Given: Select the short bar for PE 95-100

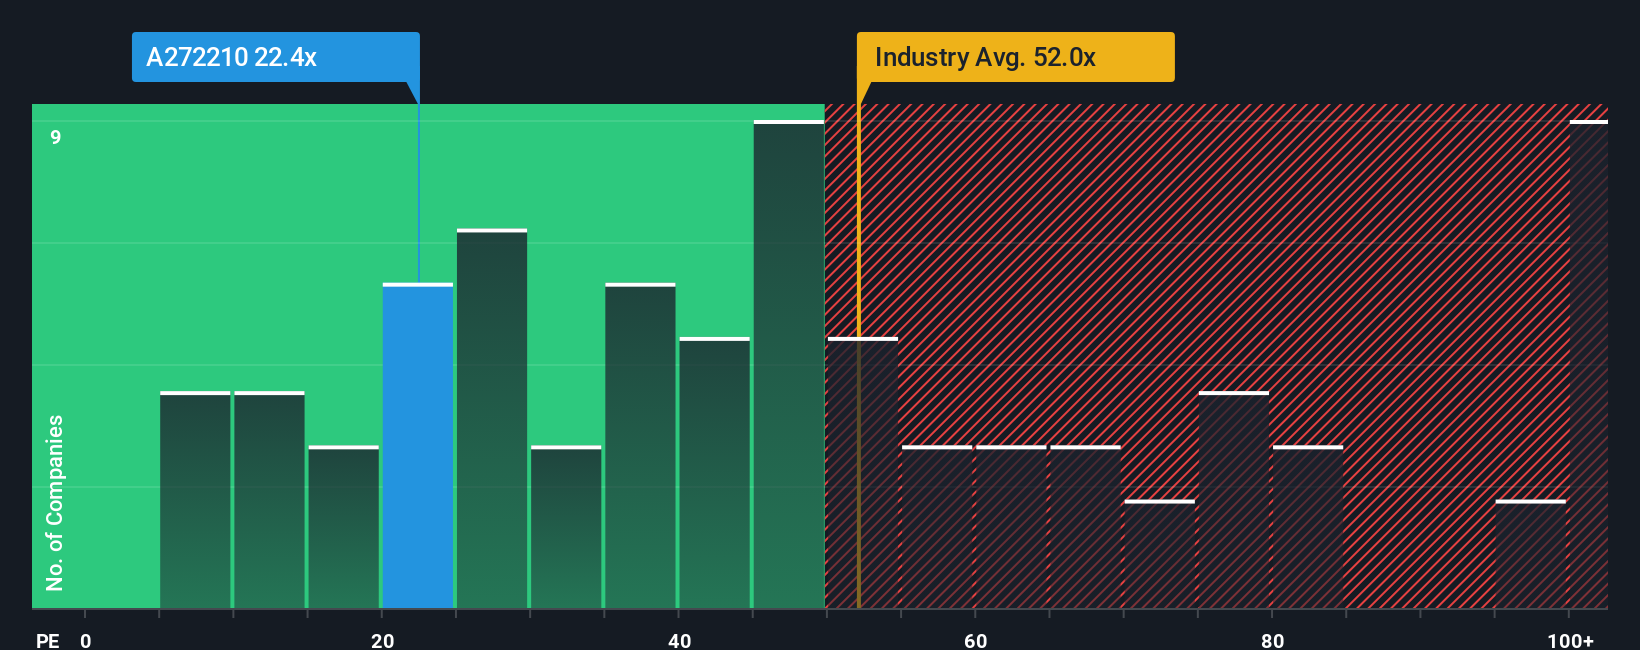Looking at the screenshot, I should coord(1531,554).
